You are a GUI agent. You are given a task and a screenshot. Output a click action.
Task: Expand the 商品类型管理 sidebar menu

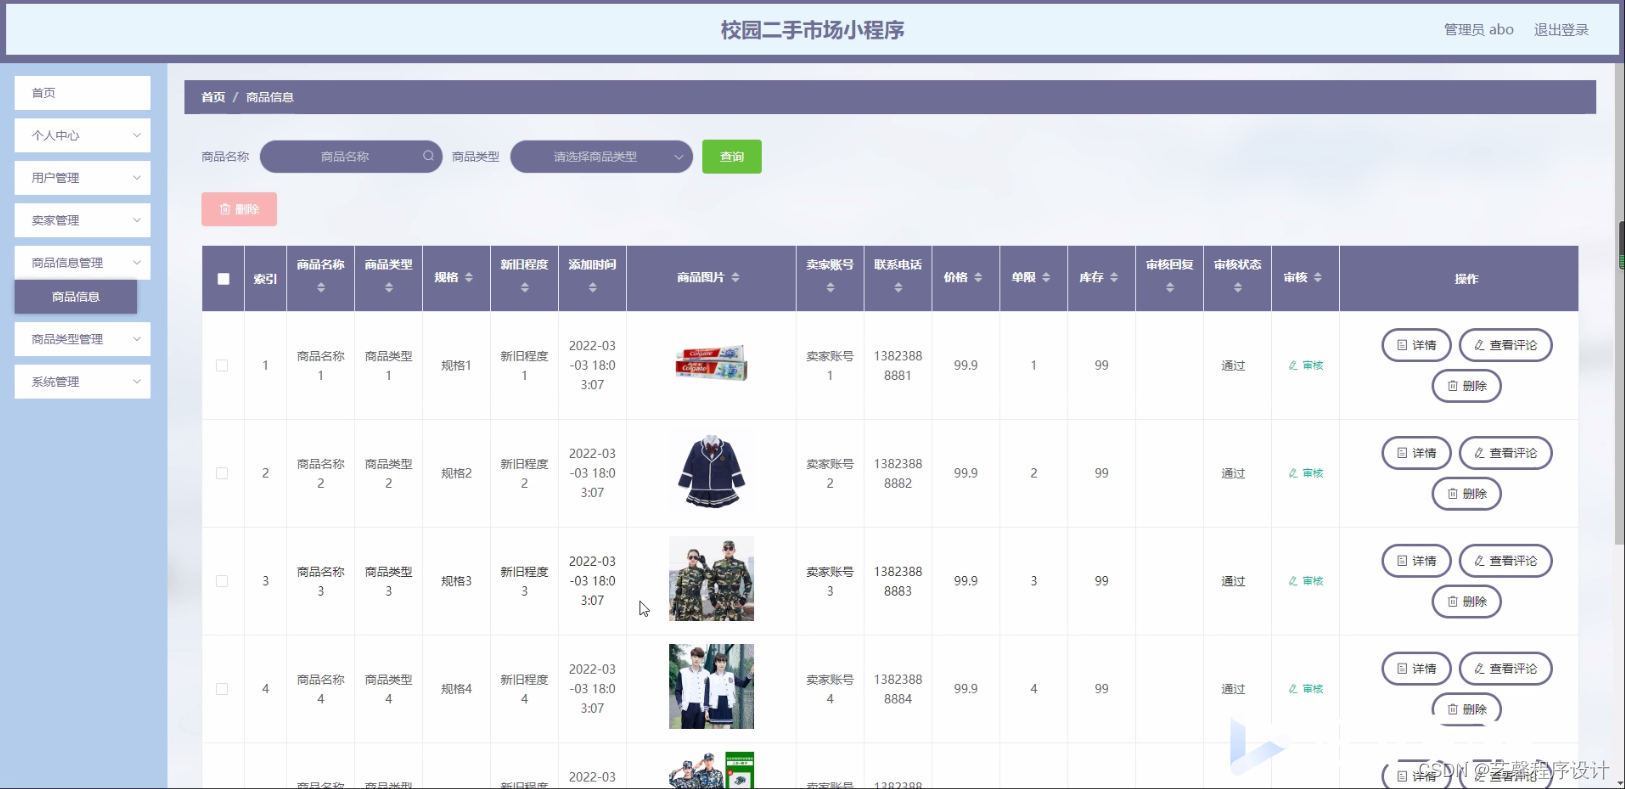(x=82, y=339)
